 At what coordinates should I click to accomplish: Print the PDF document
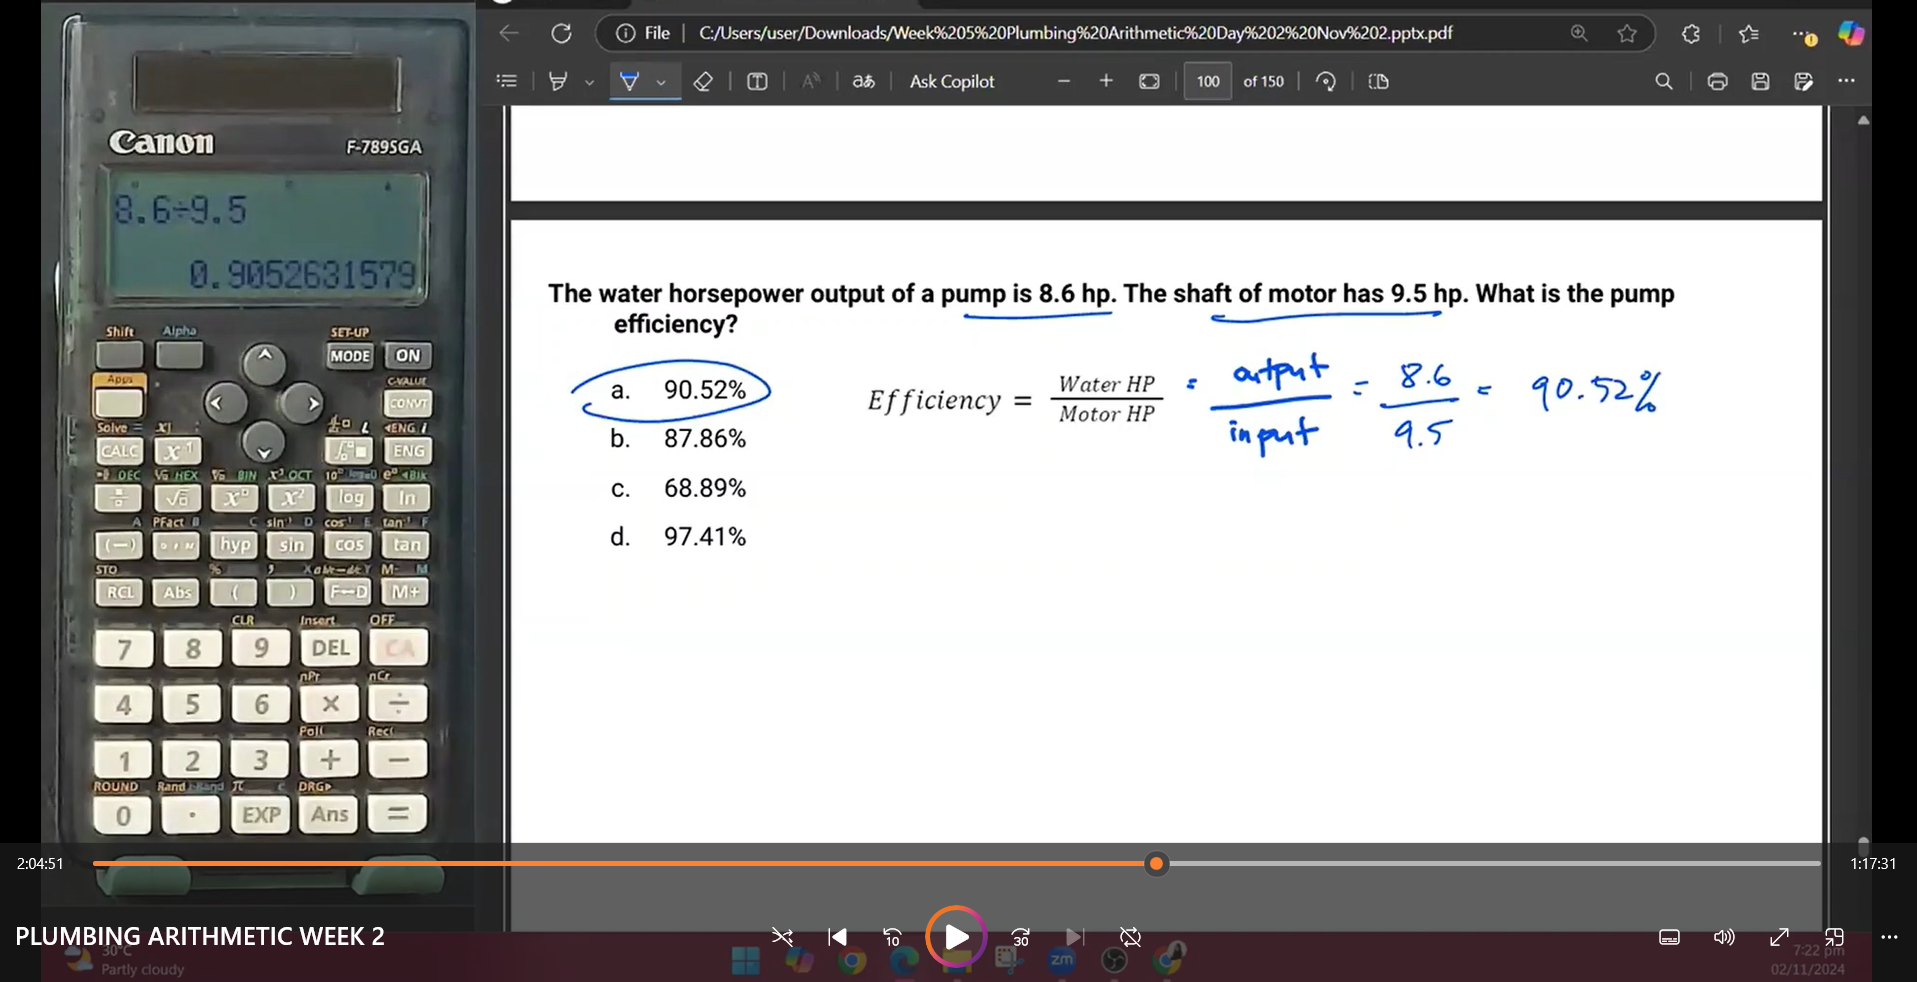1717,81
